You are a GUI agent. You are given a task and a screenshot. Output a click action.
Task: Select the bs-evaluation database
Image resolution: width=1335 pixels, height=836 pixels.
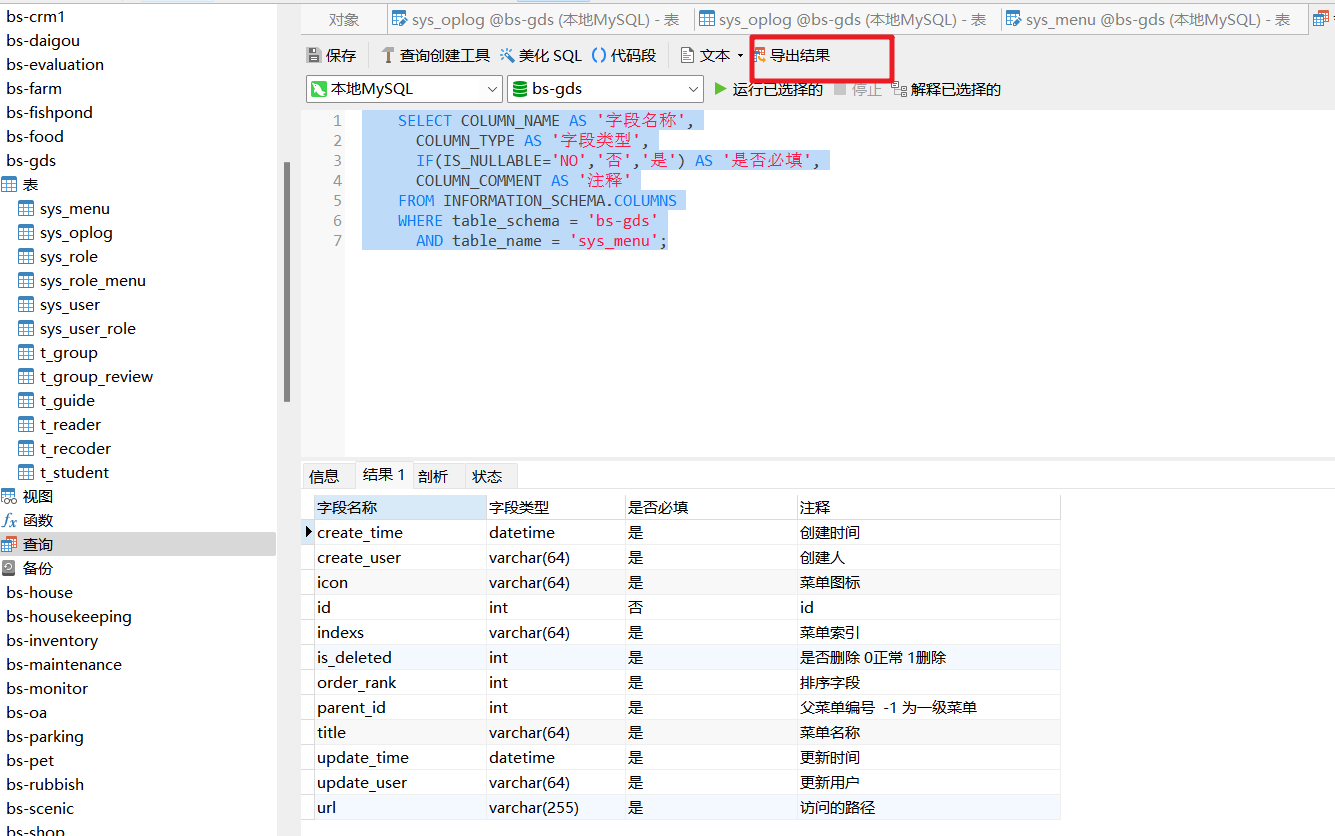[x=55, y=65]
